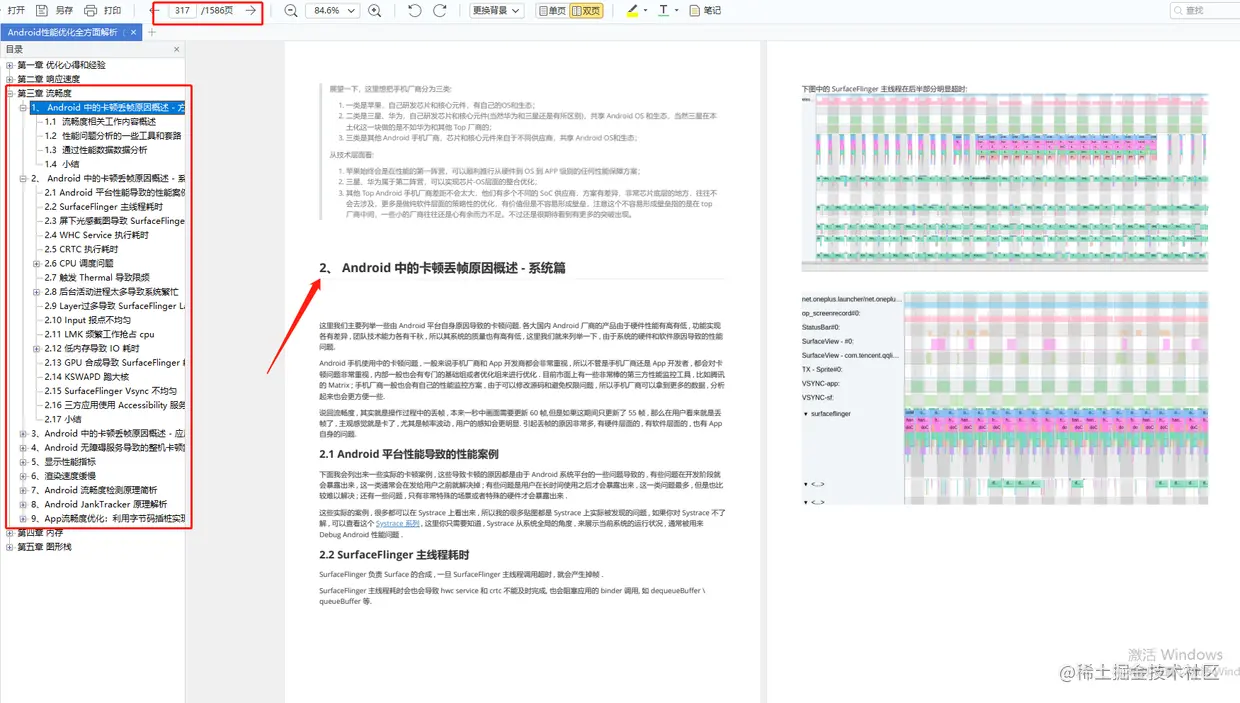The height and width of the screenshot is (703, 1240).
Task: Collapse the surfaceflinger row in trace image
Action: (806, 413)
